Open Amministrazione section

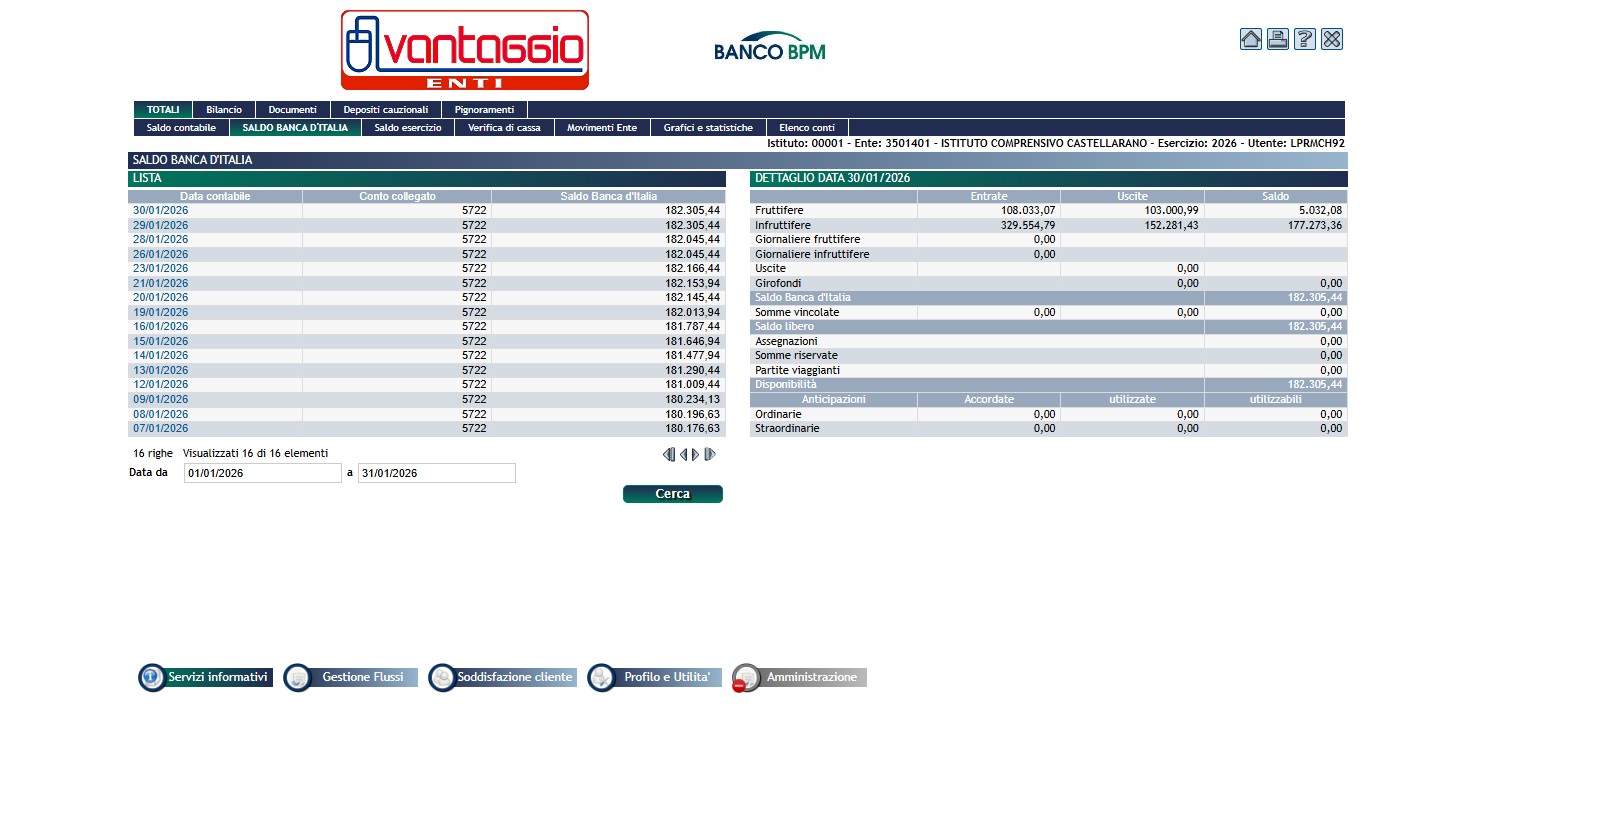point(812,677)
